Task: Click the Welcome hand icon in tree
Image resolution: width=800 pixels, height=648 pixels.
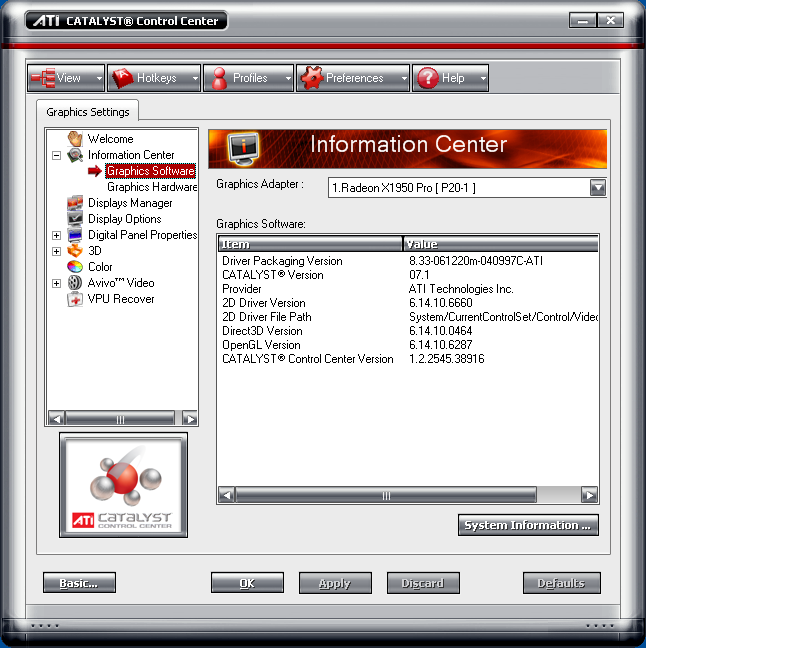Action: click(75, 139)
